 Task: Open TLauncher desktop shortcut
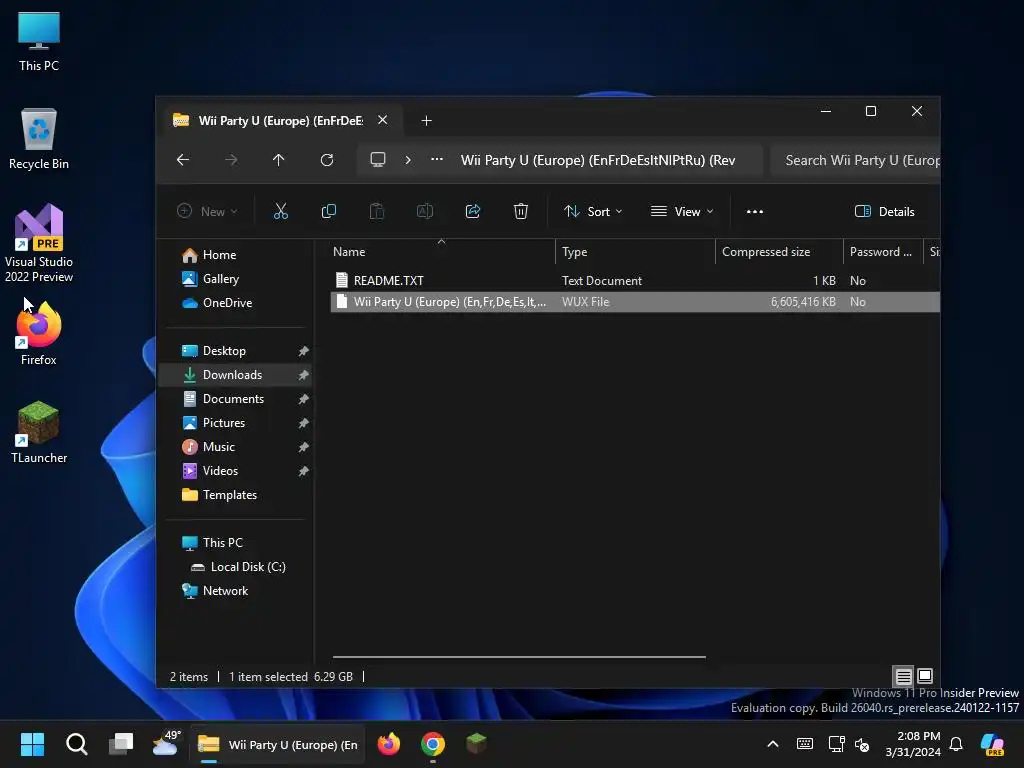(x=39, y=432)
